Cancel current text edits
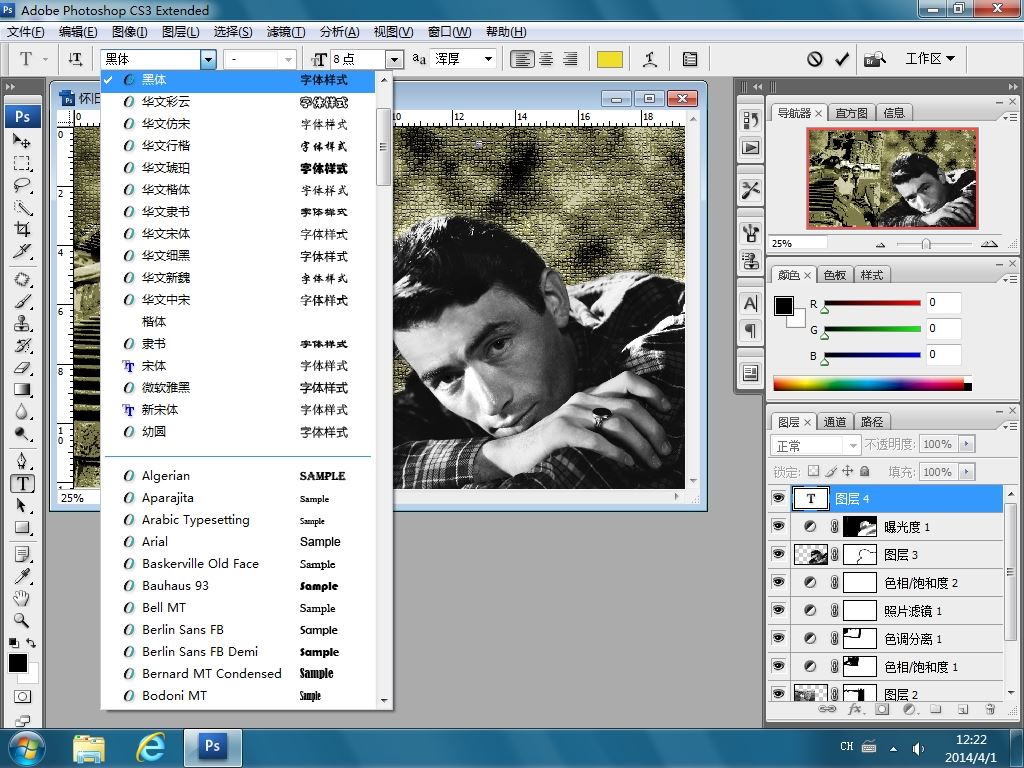Screen dimensions: 1024x768 814,59
